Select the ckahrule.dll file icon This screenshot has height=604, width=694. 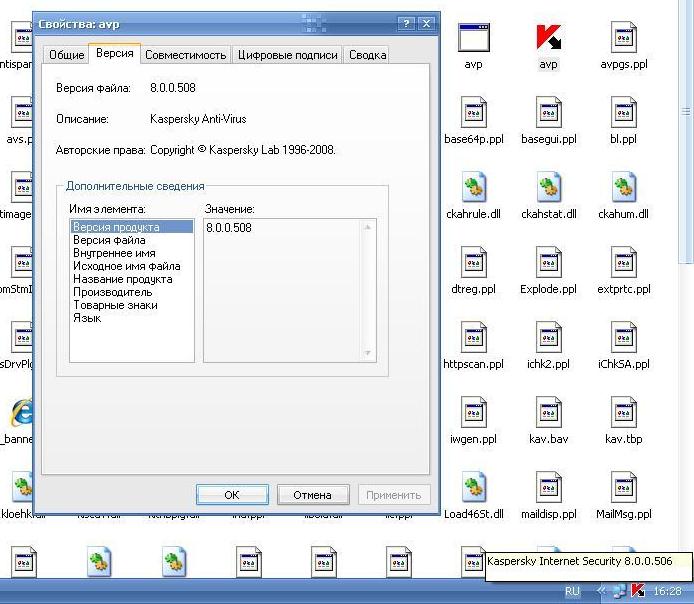click(474, 187)
